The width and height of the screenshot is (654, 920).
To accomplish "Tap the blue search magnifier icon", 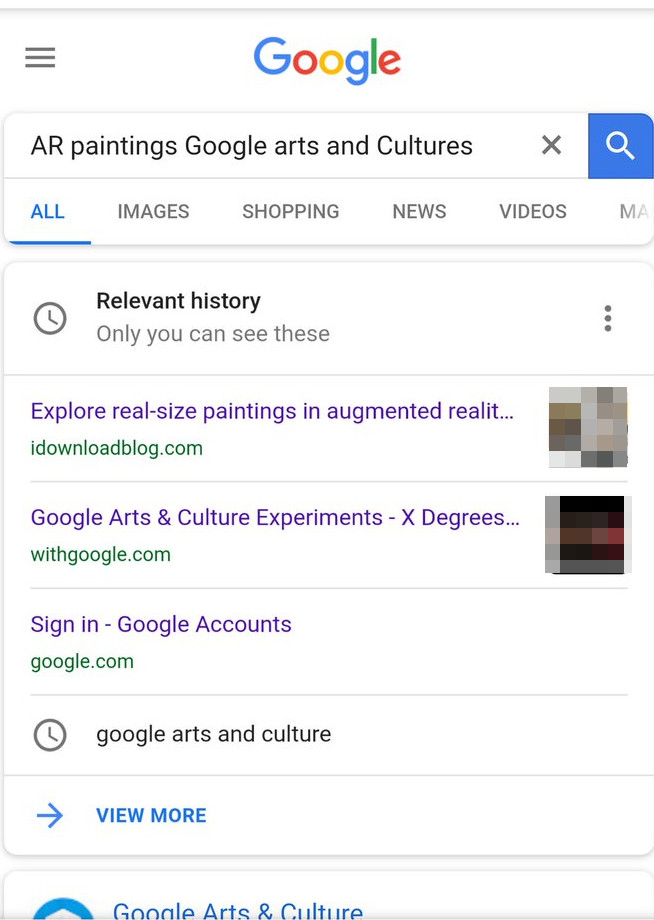I will pos(620,146).
